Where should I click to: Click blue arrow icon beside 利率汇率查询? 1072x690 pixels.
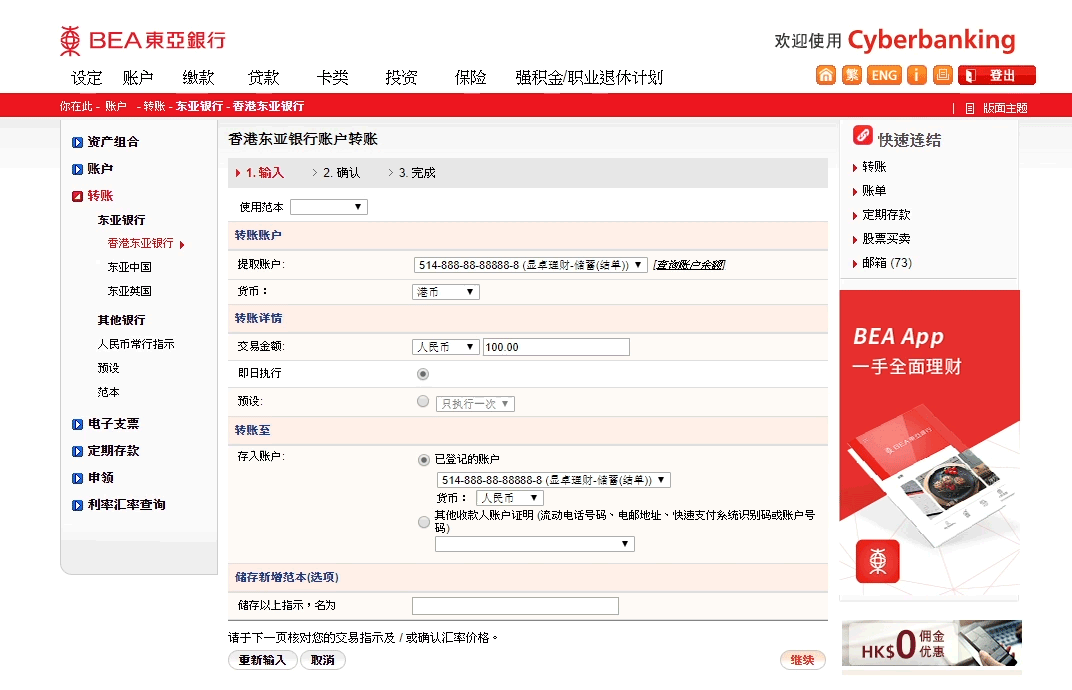(x=77, y=505)
